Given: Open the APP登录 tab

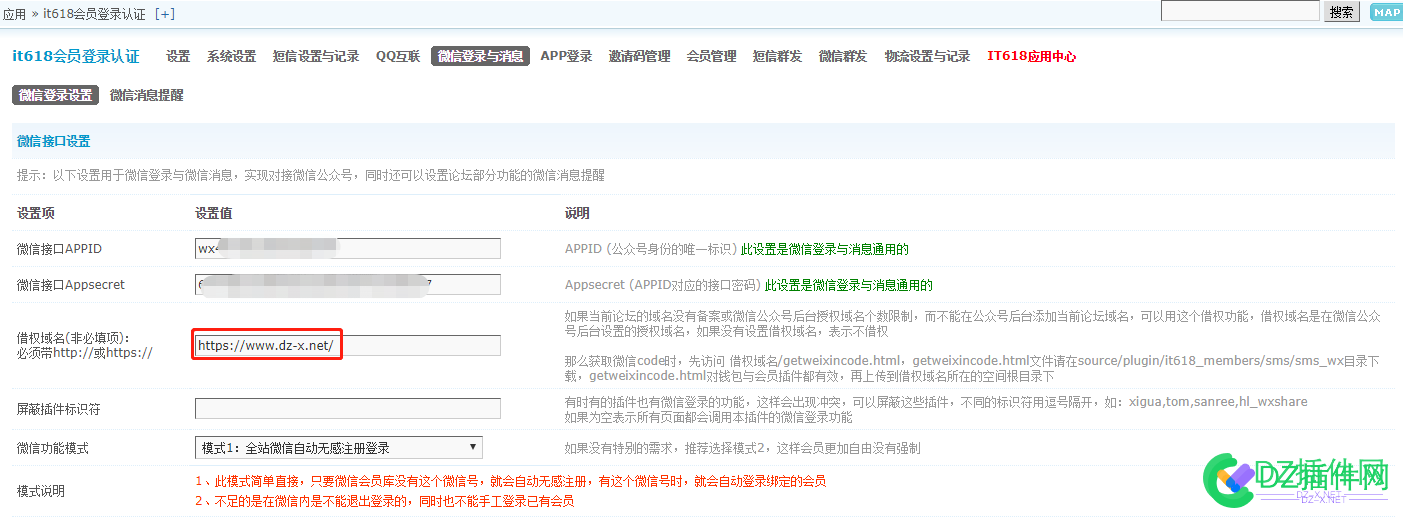Looking at the screenshot, I should (566, 56).
